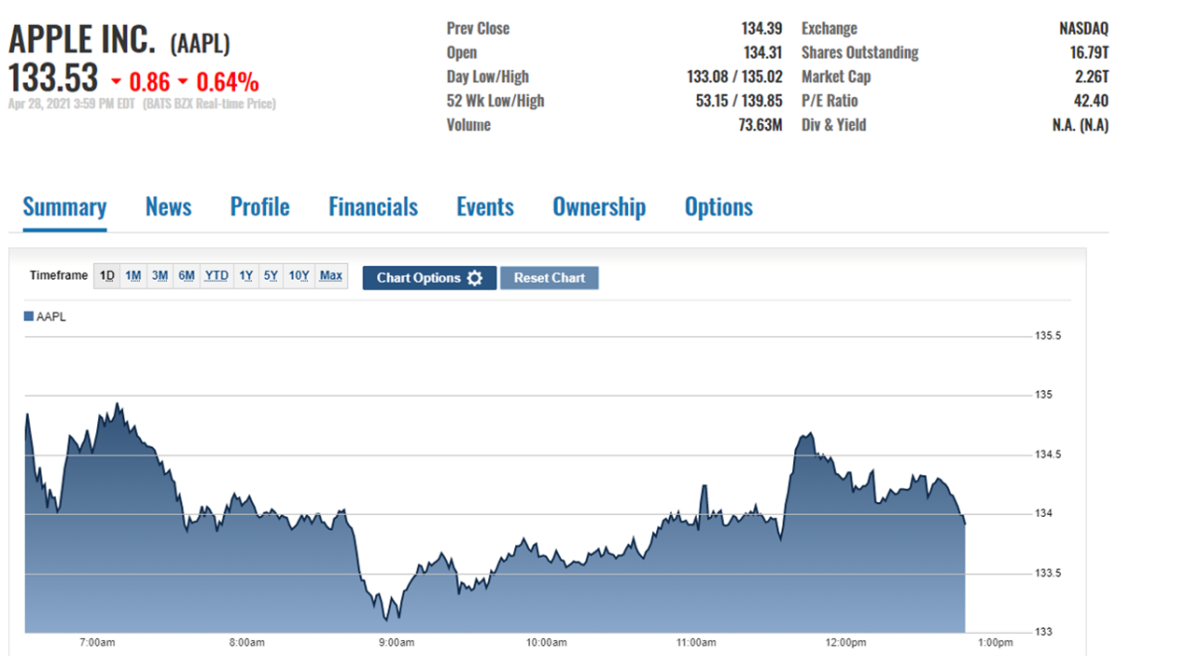Click the Volume value 73.63M
This screenshot has width=1200, height=656.
pos(760,125)
